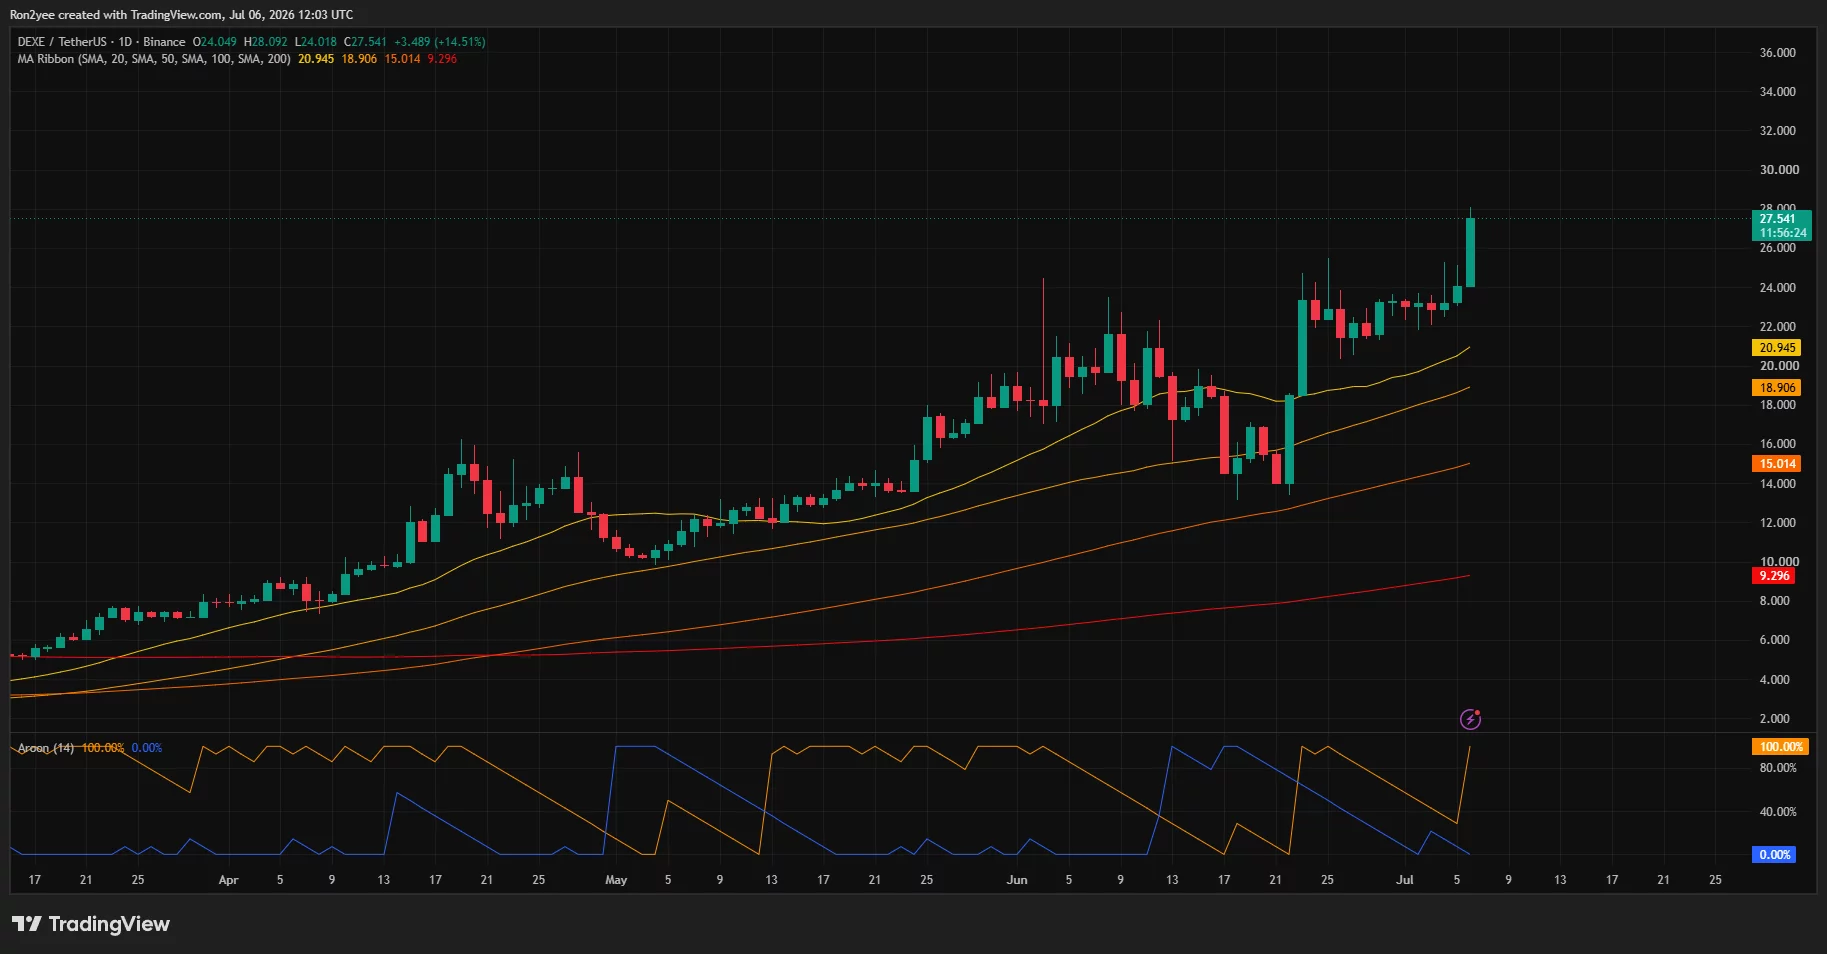Click the Jun label on time axis
Screen dimensions: 1827x954
click(1017, 880)
